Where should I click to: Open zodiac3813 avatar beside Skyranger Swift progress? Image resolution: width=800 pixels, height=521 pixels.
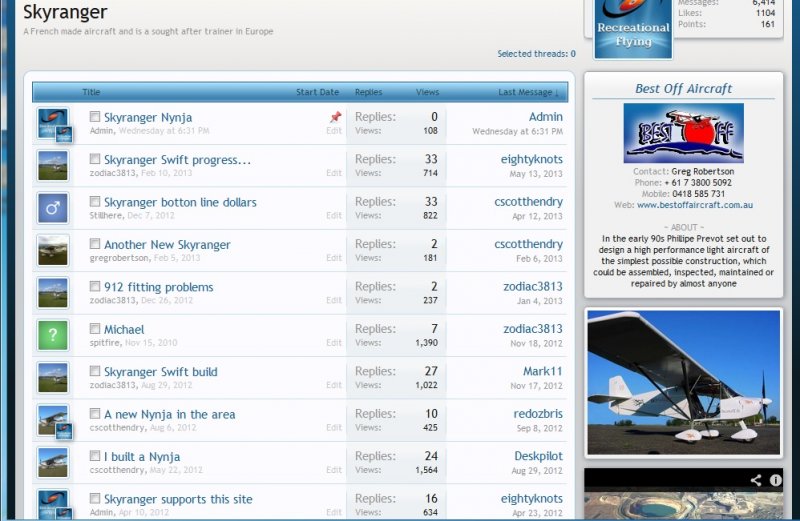(x=53, y=165)
